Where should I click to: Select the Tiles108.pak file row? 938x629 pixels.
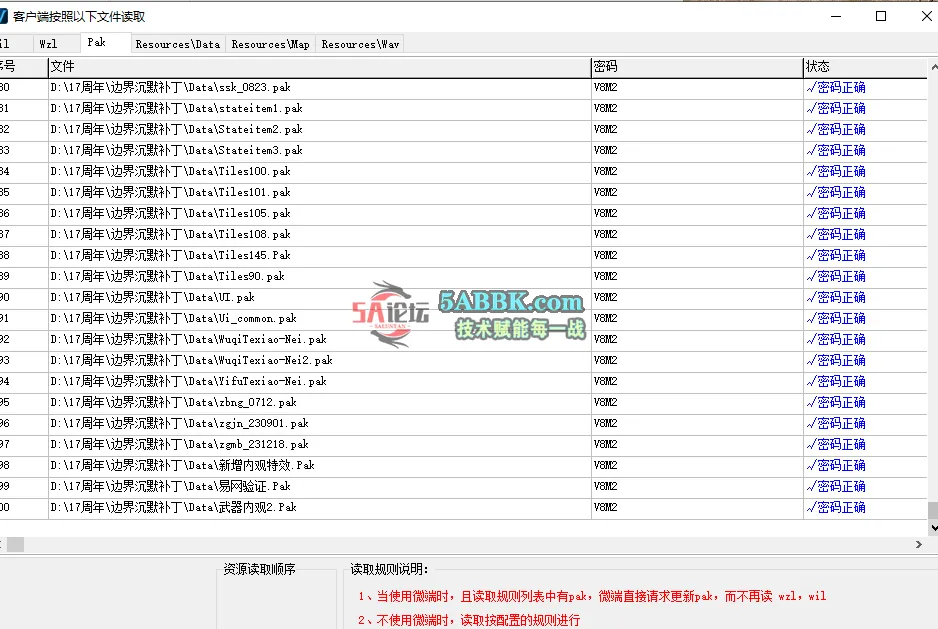click(464, 234)
